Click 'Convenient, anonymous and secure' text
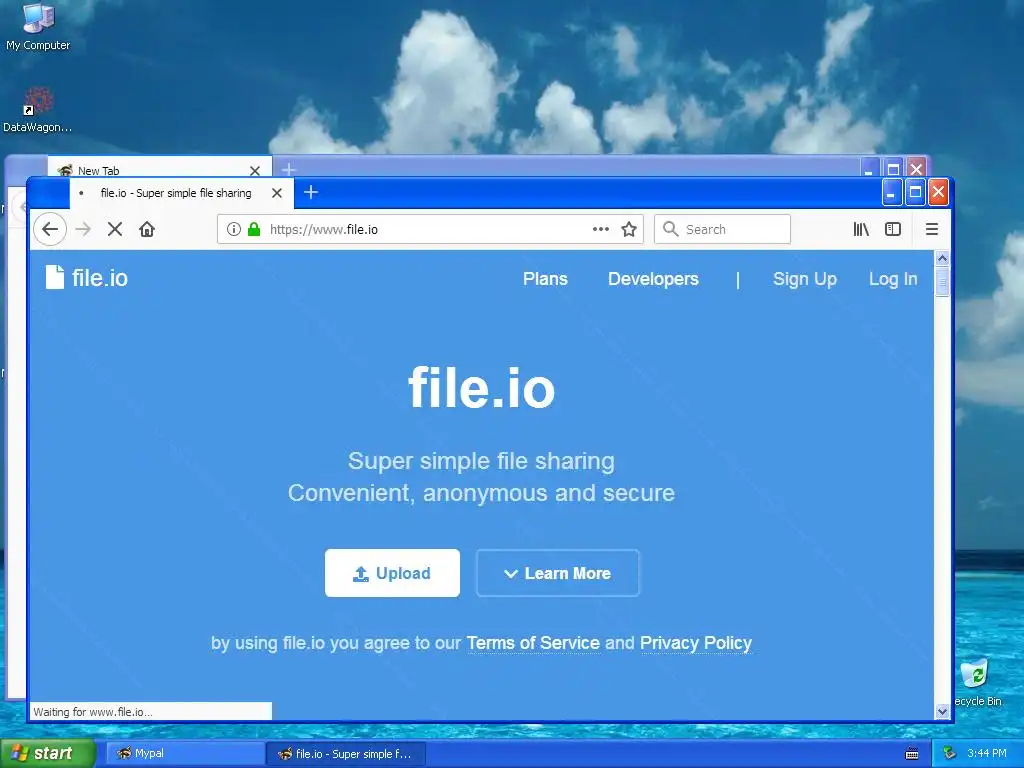The height and width of the screenshot is (768, 1024). (481, 493)
